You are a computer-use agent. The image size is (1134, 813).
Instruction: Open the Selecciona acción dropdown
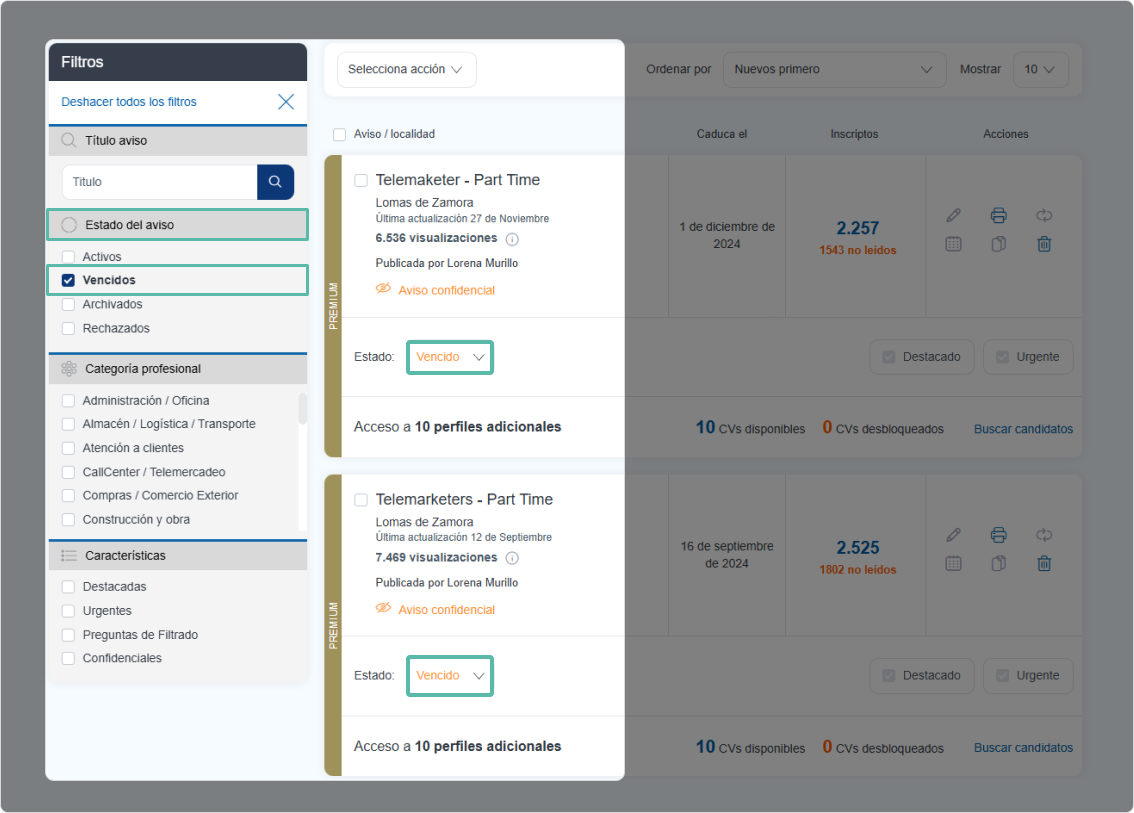click(x=406, y=70)
